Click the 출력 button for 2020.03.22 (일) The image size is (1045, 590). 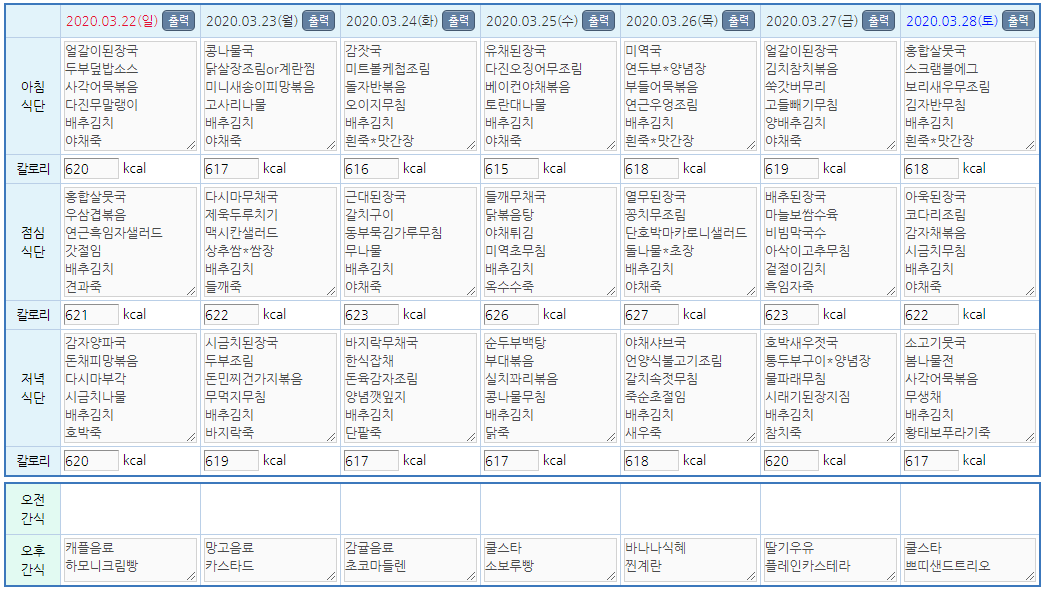coord(177,21)
